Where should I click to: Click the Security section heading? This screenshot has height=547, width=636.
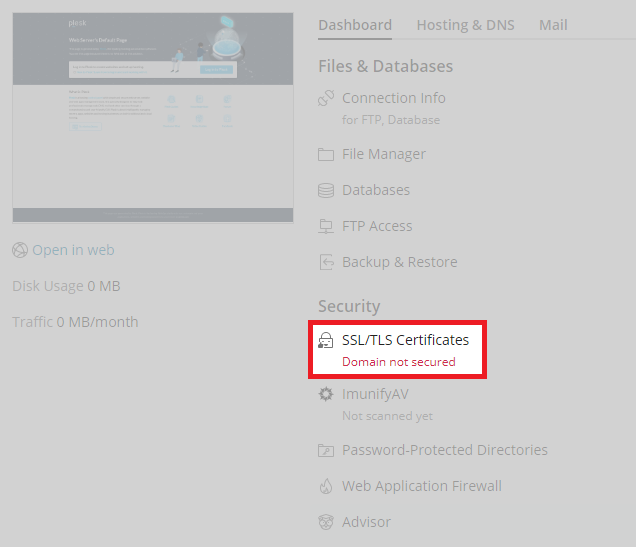tap(349, 307)
